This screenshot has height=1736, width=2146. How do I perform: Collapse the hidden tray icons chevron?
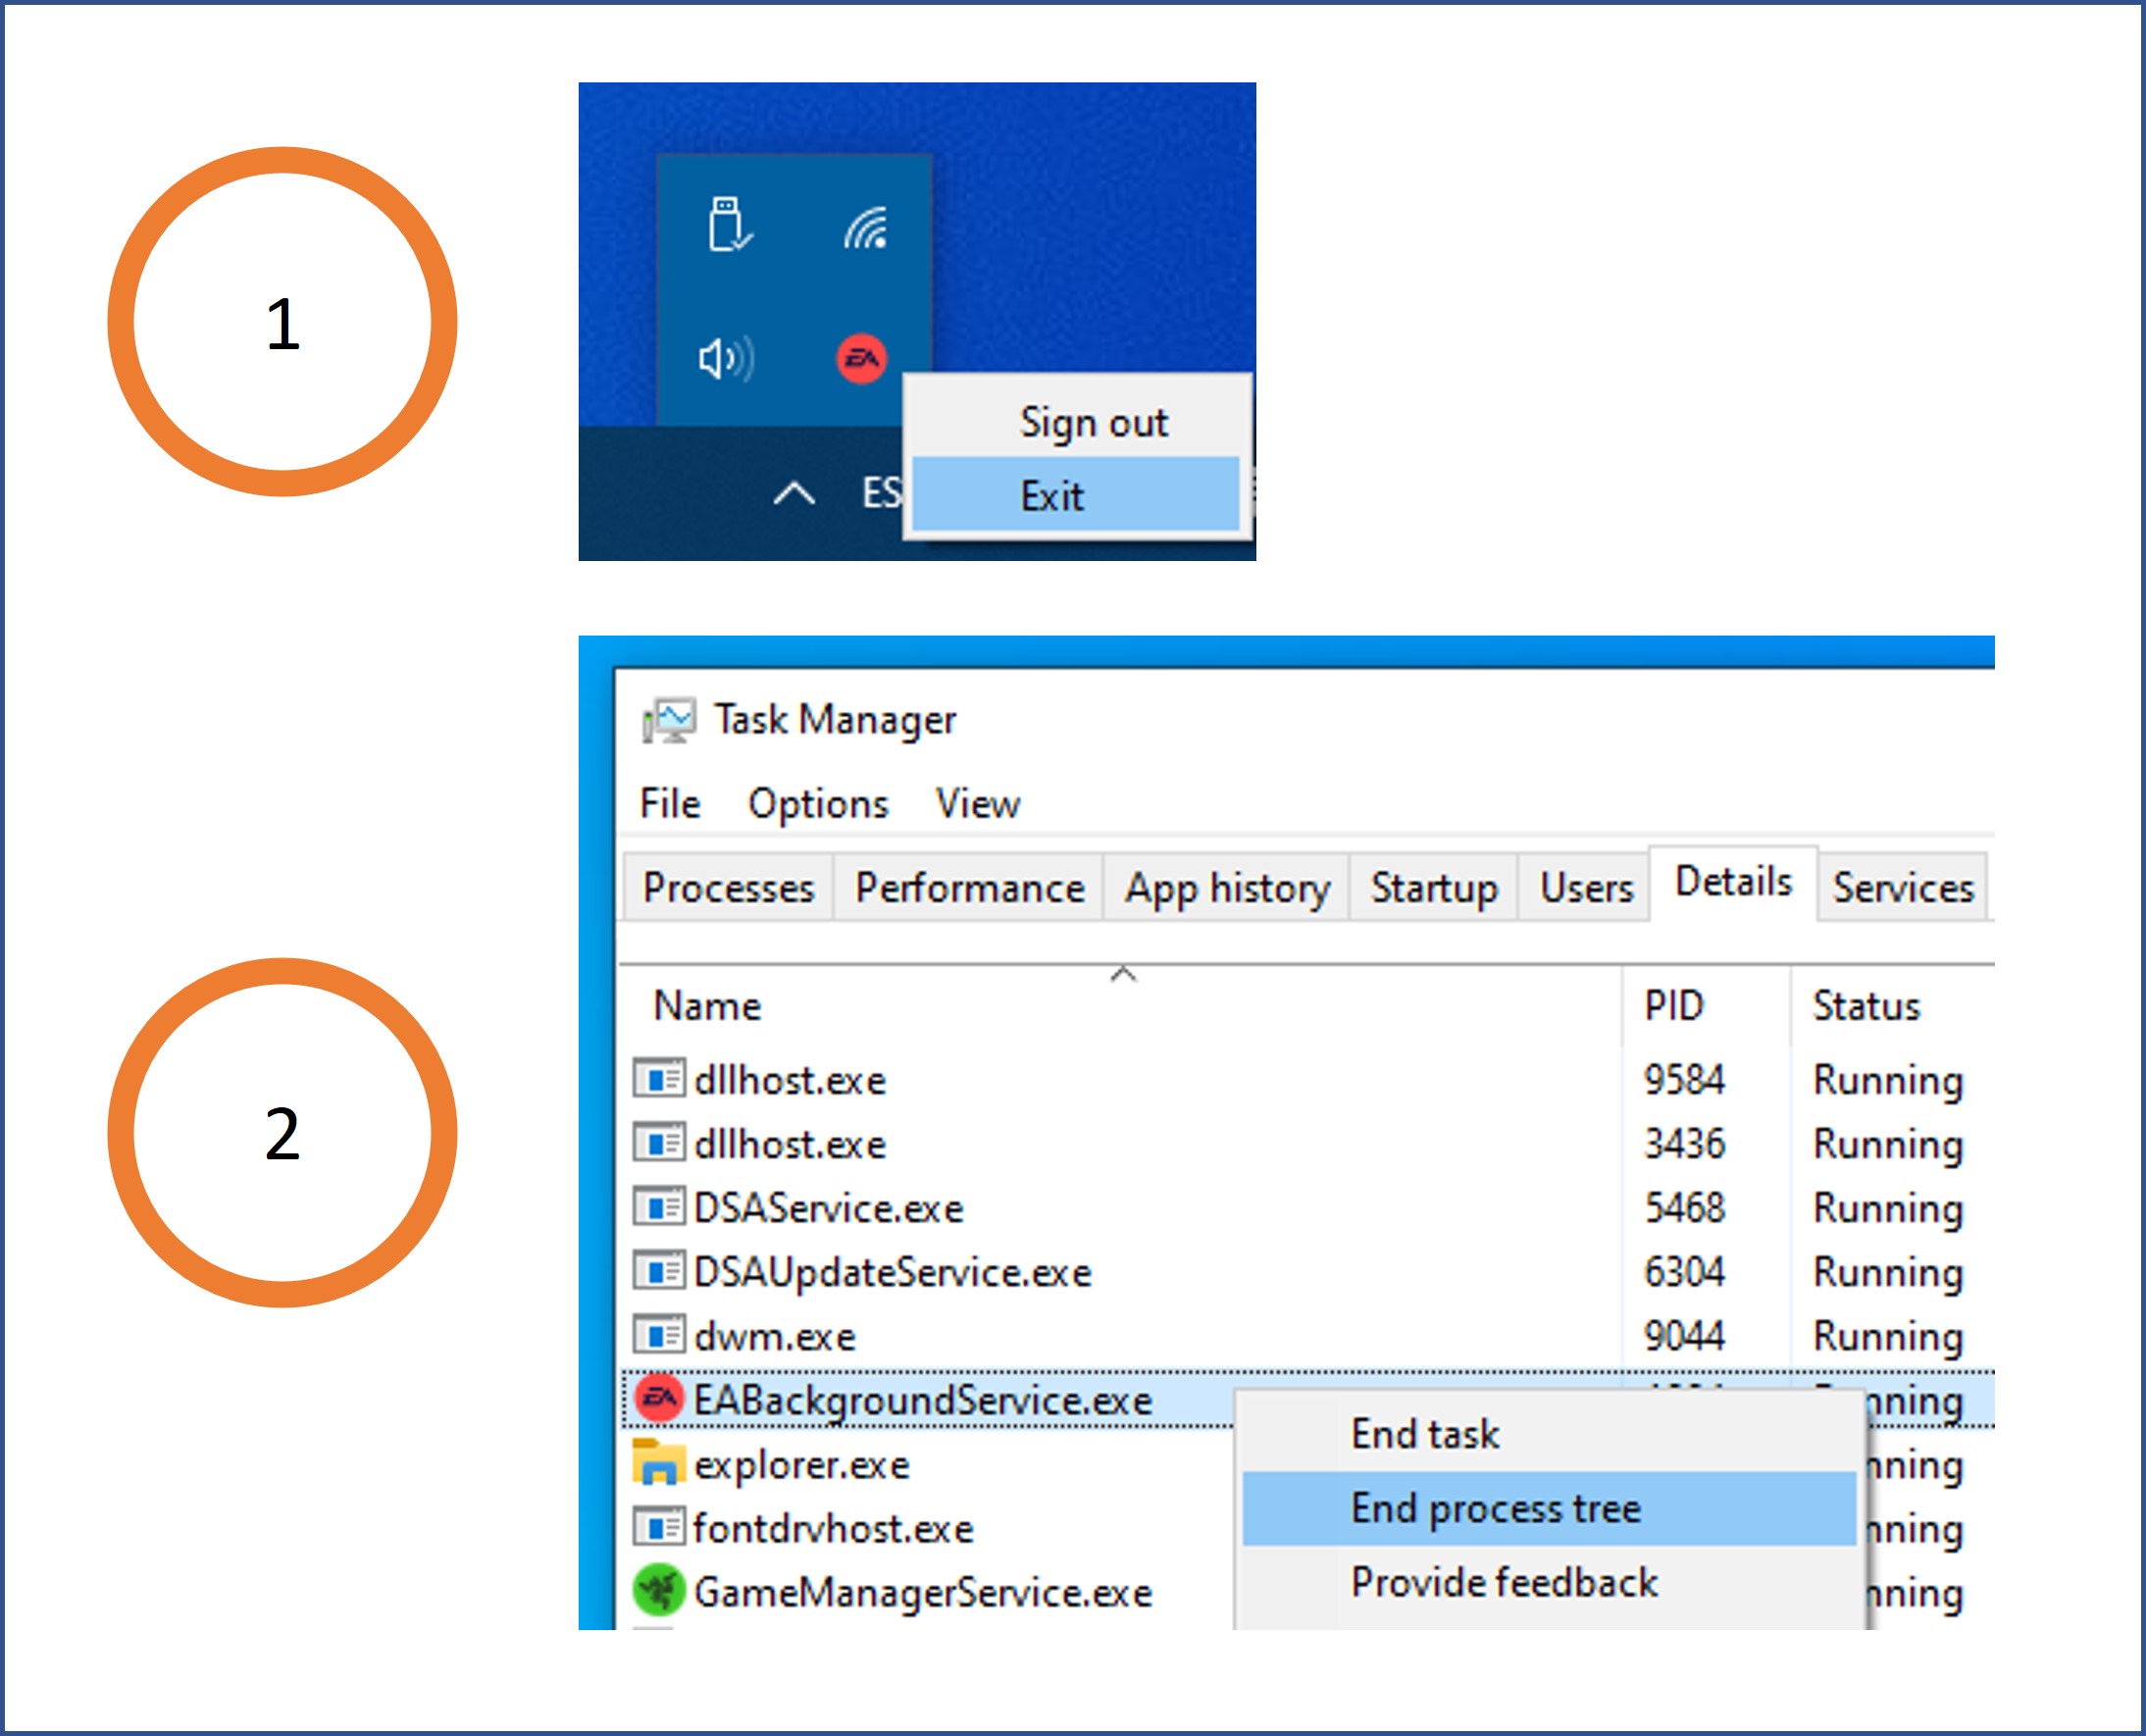(x=794, y=493)
